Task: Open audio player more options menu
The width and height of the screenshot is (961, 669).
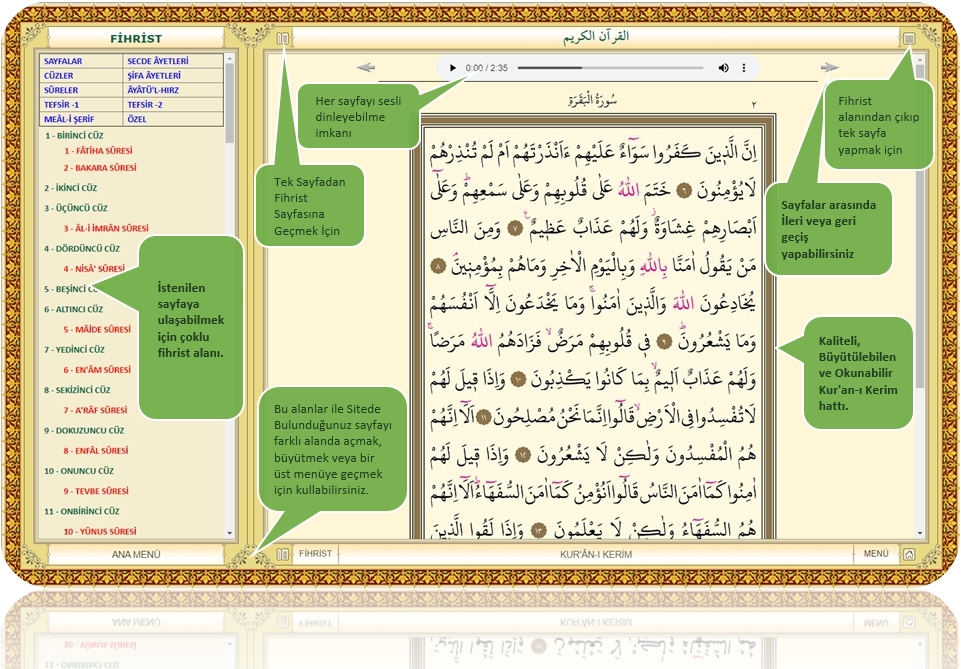Action: [744, 68]
